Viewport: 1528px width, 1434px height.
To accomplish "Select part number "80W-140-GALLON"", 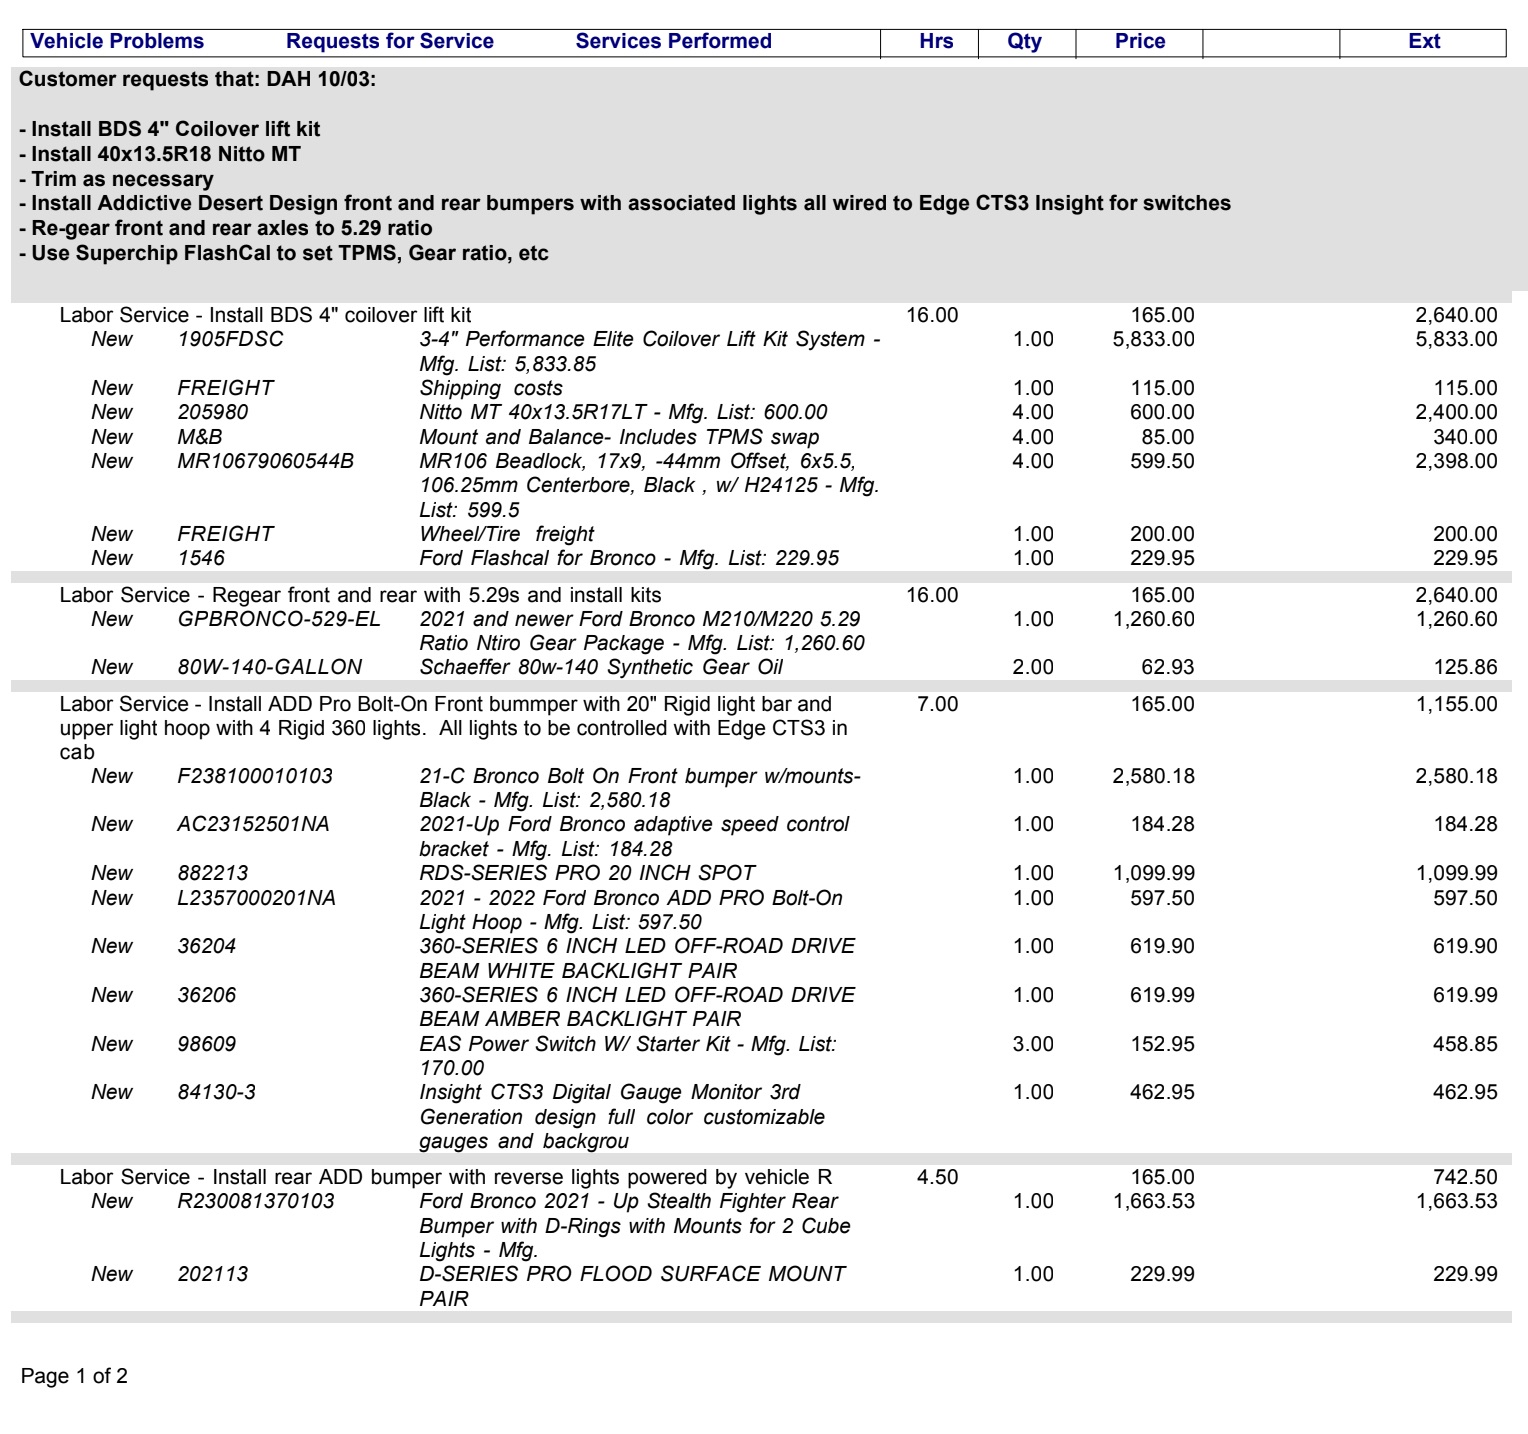I will 270,668.
